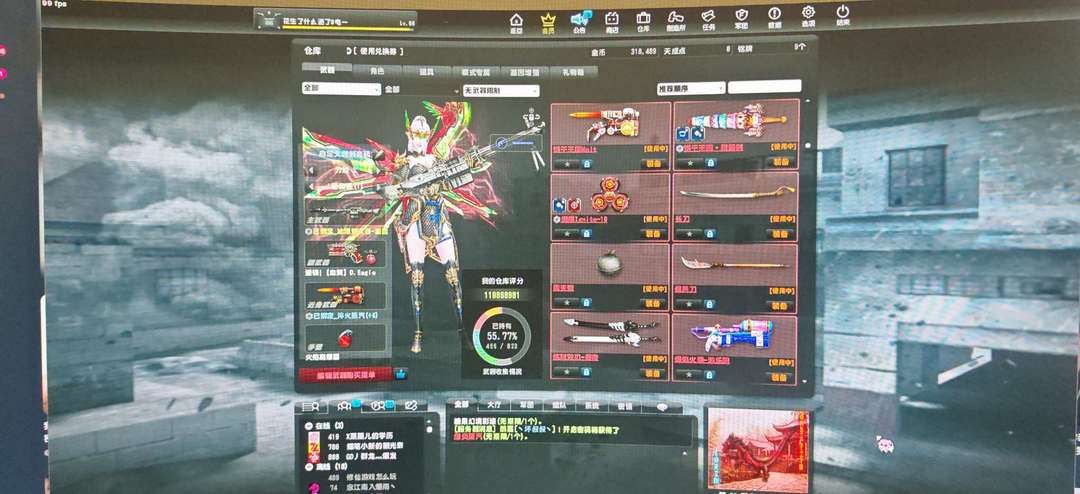The width and height of the screenshot is (1080, 494).
Task: Expand the 无武器限制 filter dropdown
Action: (501, 90)
